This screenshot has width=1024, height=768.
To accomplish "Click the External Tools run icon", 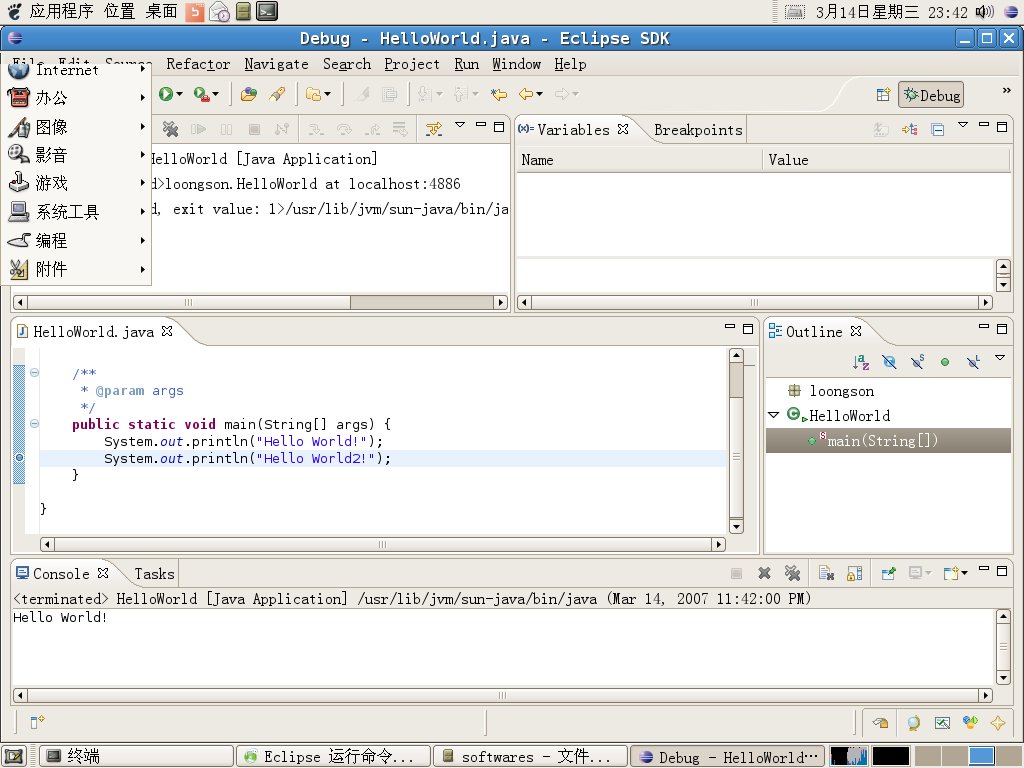I will click(x=202, y=94).
